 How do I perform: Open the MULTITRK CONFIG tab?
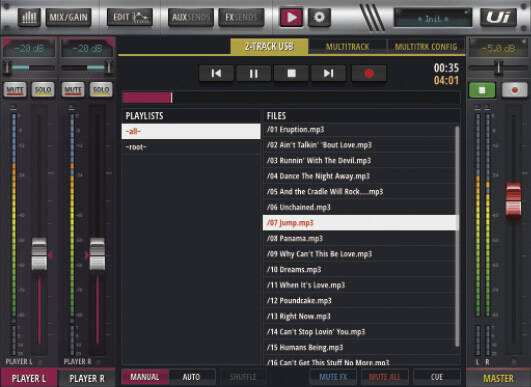[x=426, y=46]
